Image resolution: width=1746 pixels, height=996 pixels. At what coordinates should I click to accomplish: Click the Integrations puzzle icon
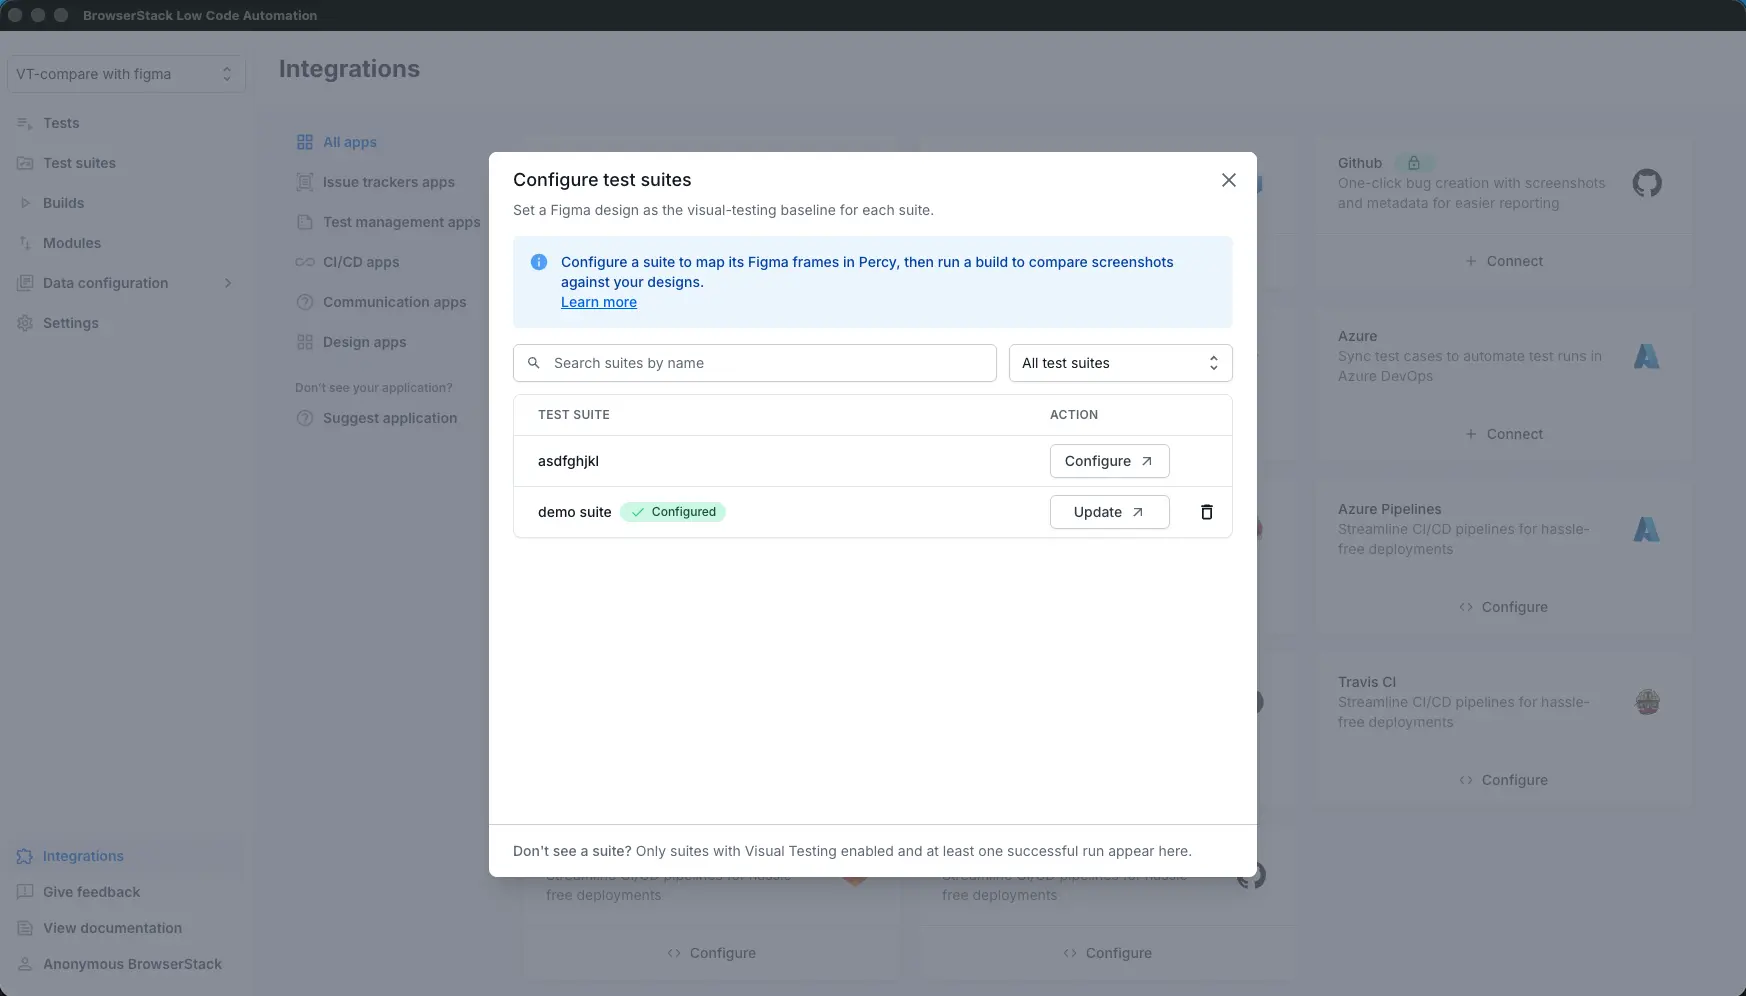click(x=25, y=856)
